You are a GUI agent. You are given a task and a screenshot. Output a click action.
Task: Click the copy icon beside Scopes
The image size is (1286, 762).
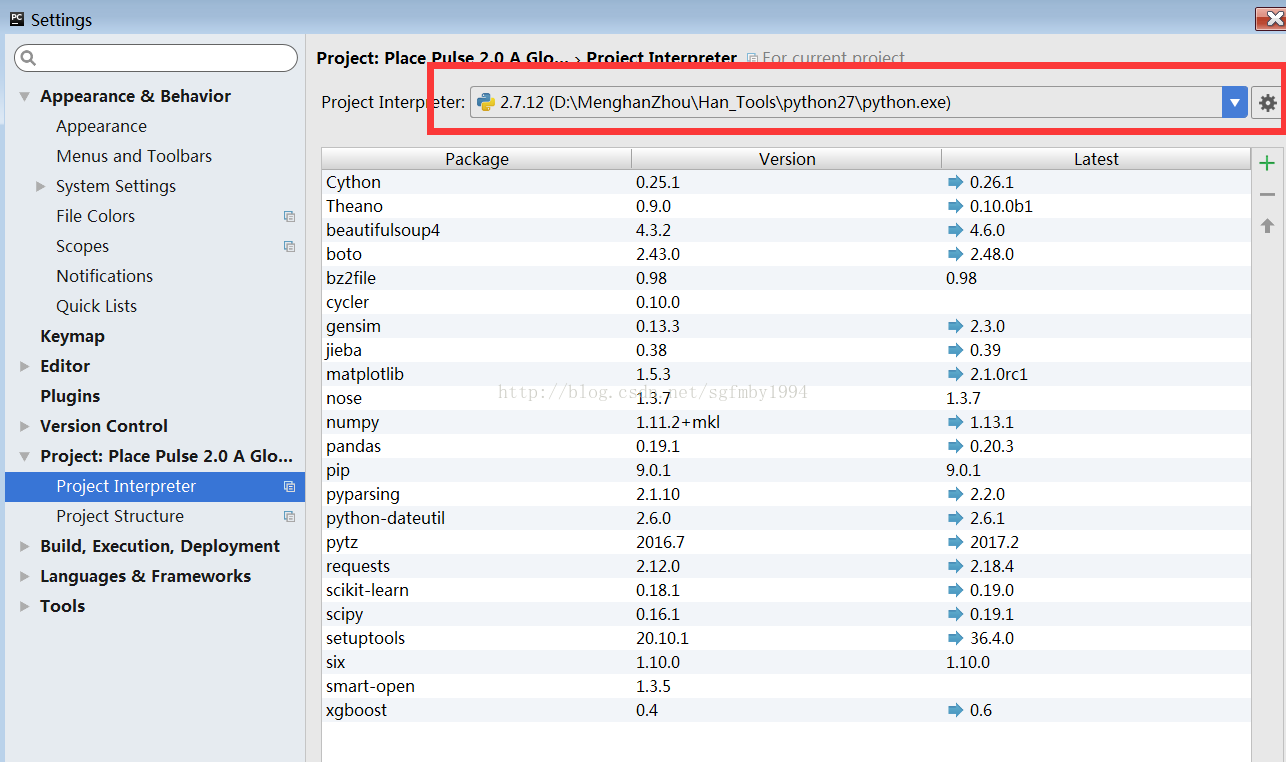[289, 246]
